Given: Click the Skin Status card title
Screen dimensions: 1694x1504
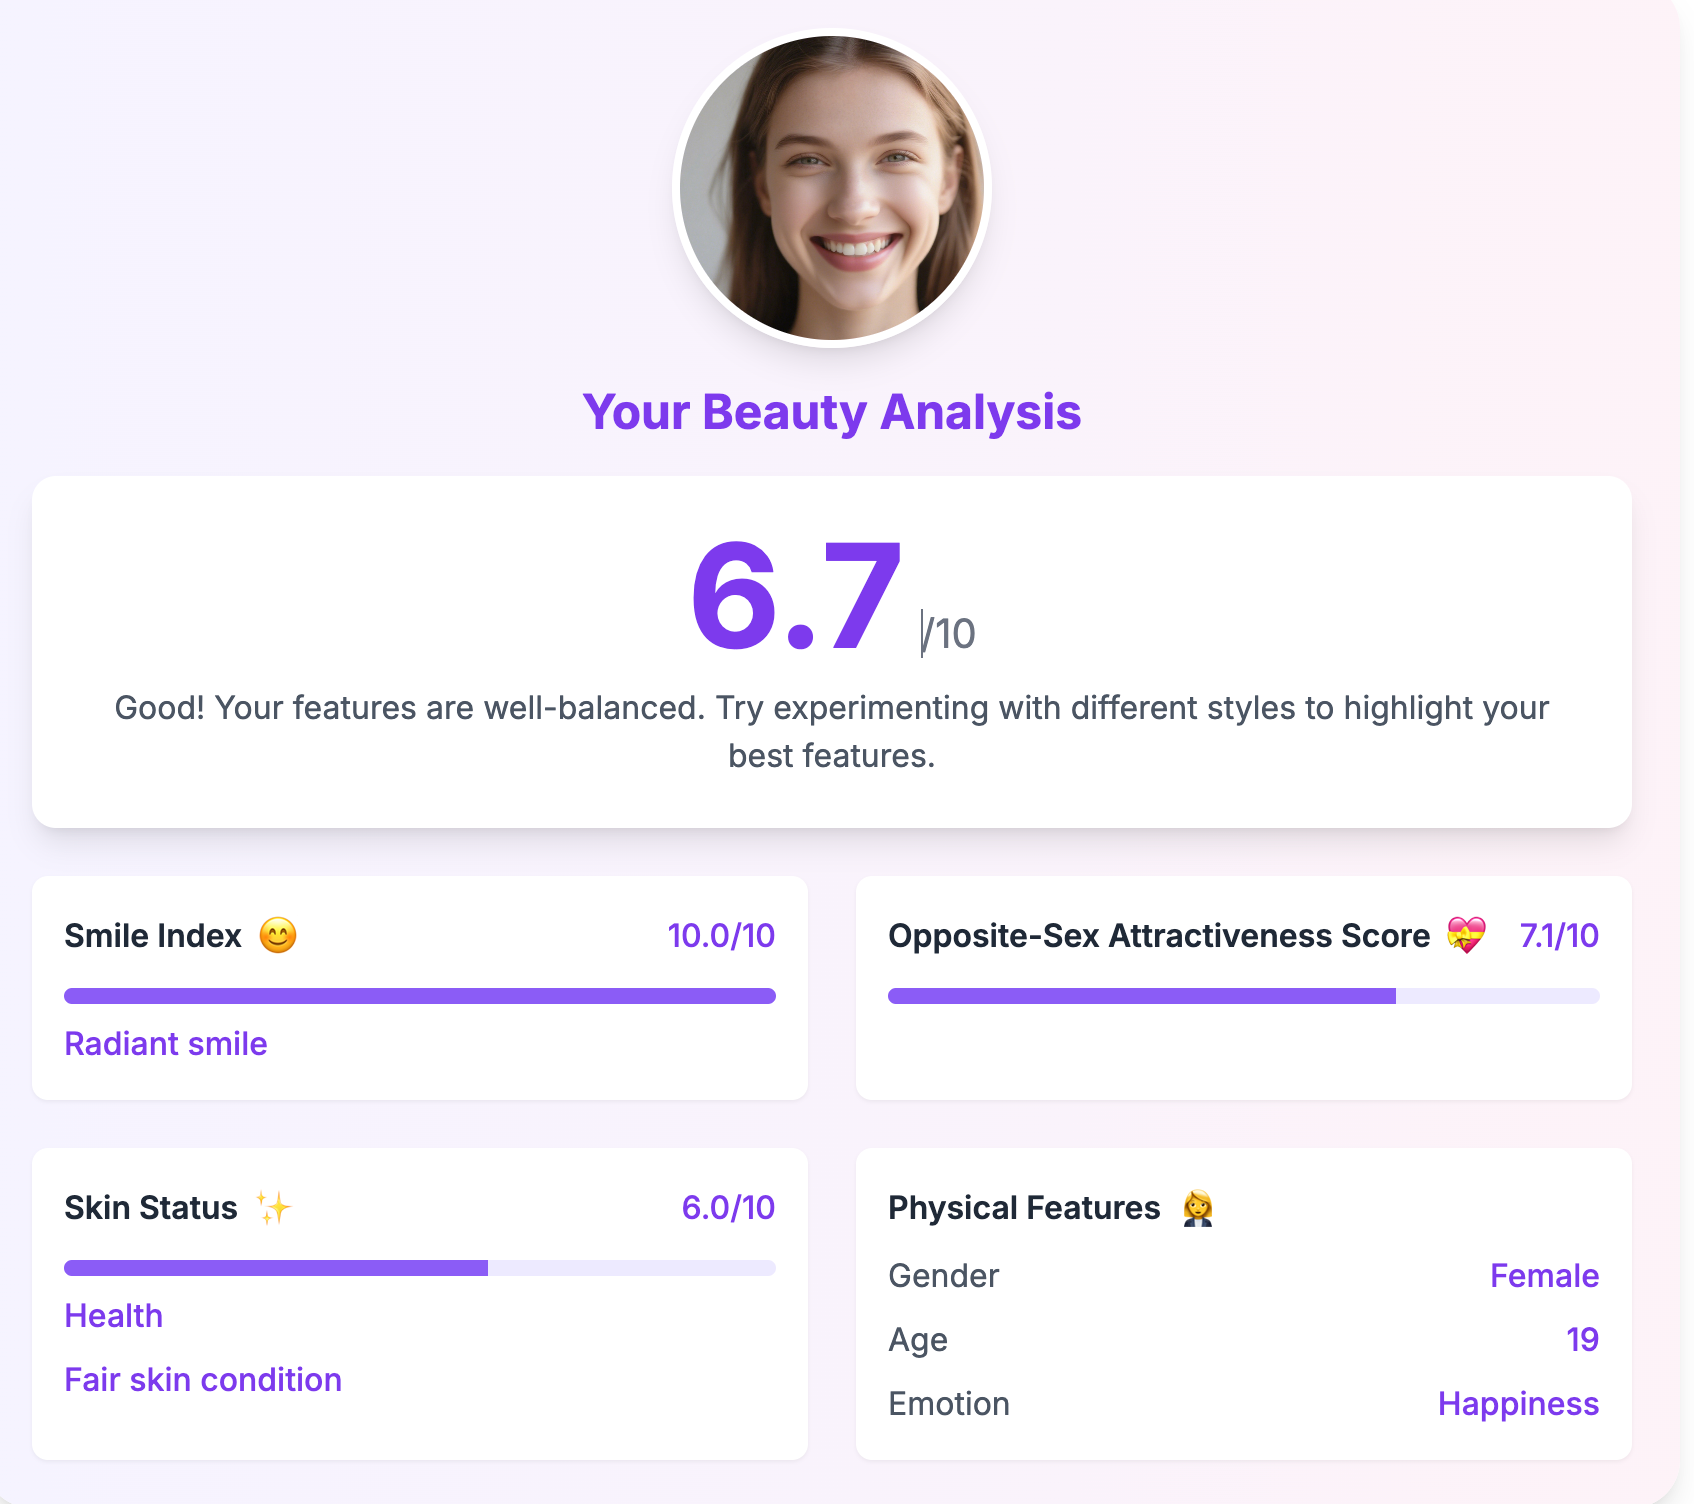Looking at the screenshot, I should click(x=150, y=1207).
